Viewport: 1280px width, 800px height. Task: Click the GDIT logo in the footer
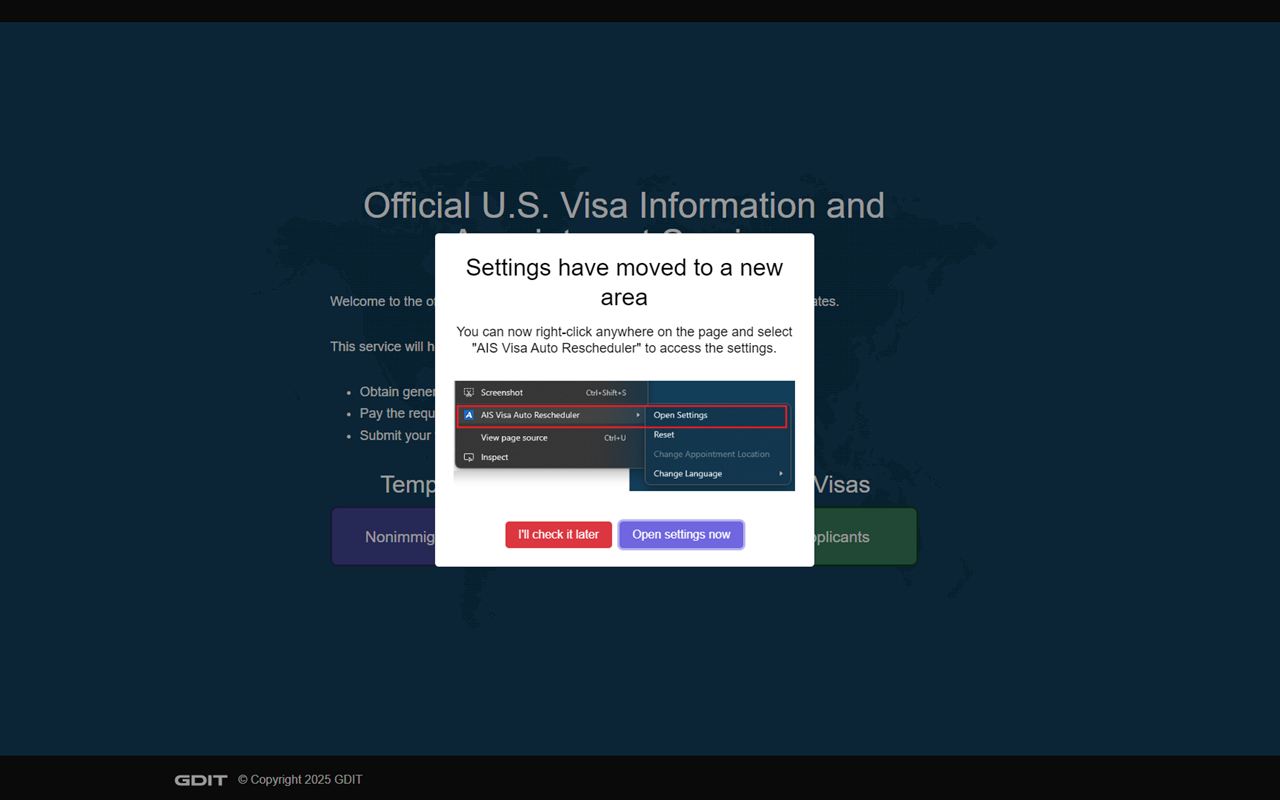coord(201,780)
